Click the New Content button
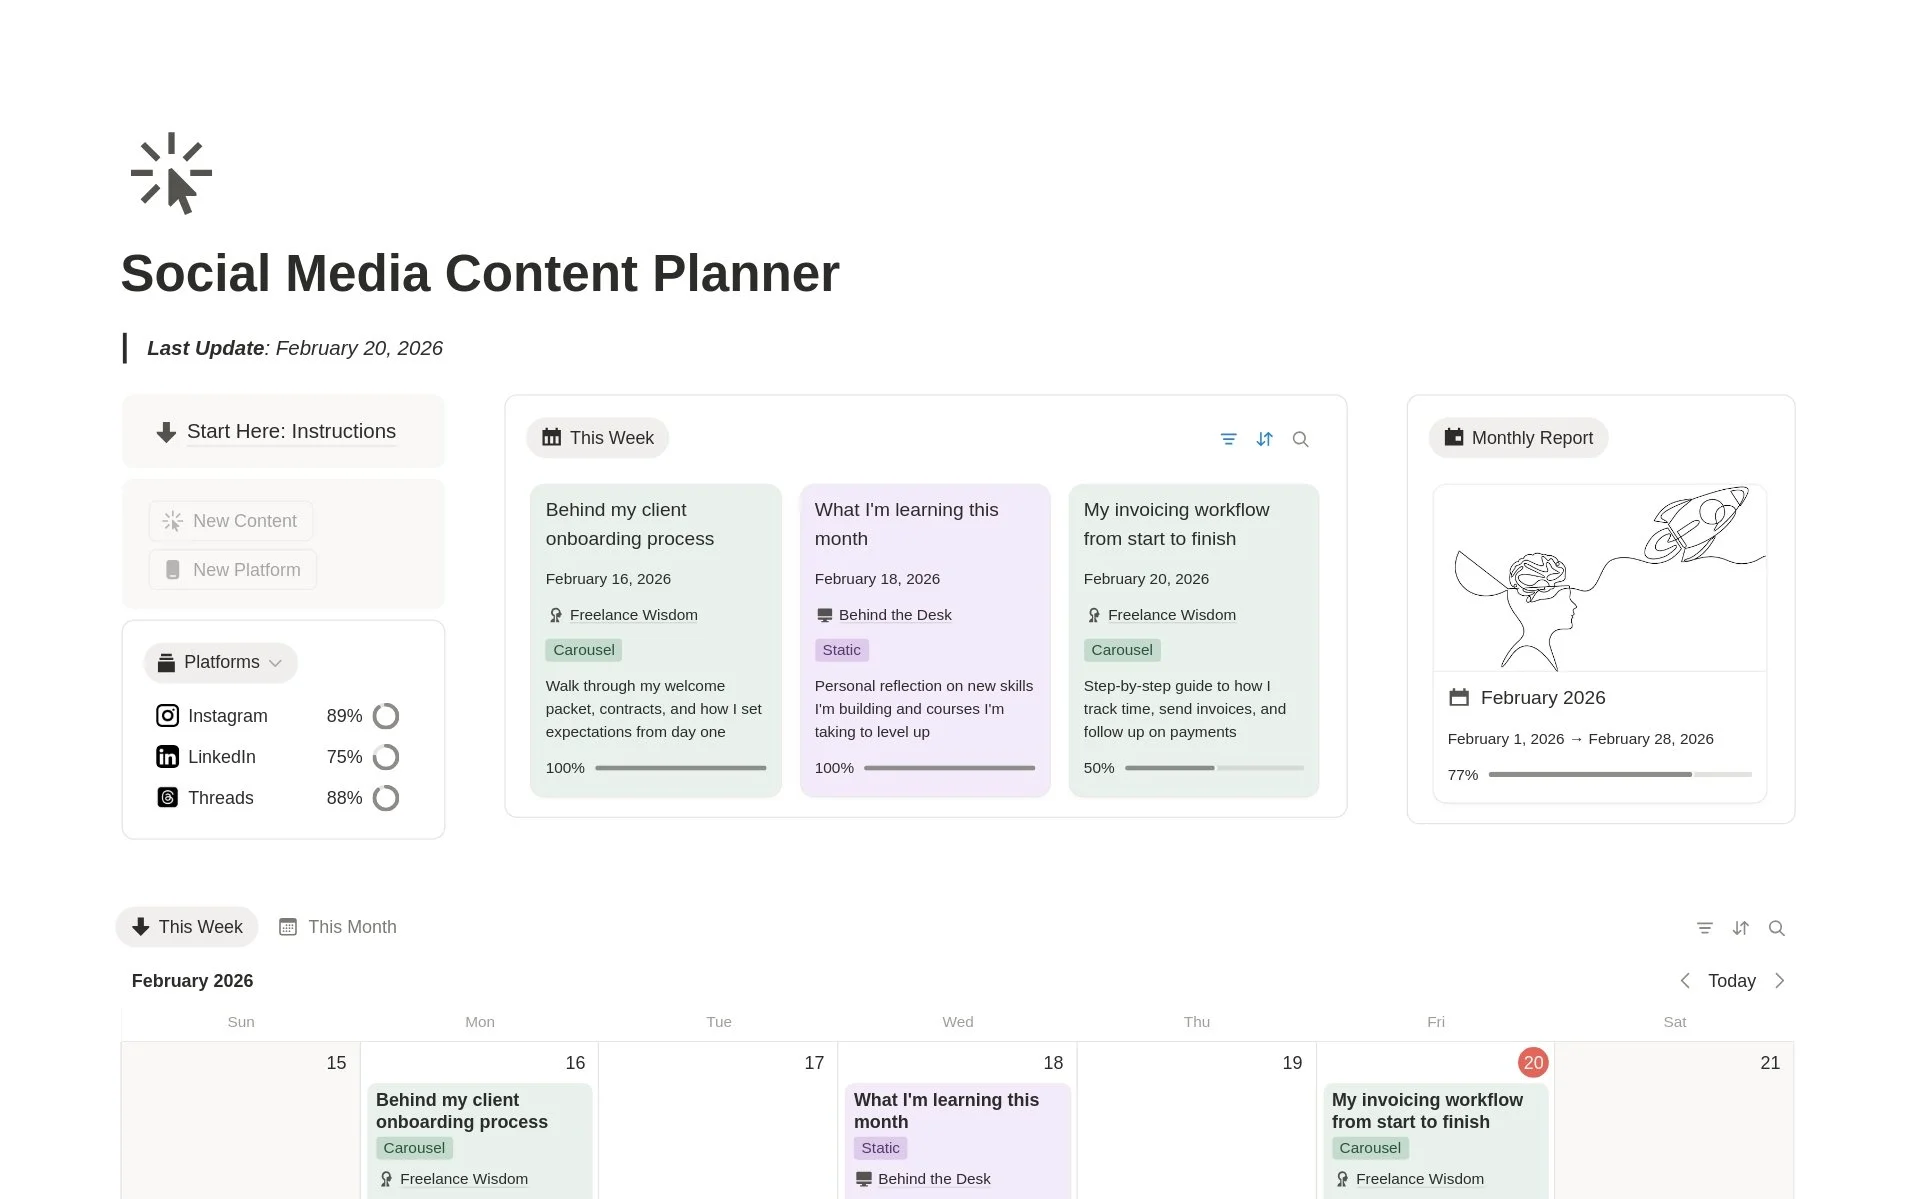This screenshot has height=1199, width=1920. click(231, 521)
